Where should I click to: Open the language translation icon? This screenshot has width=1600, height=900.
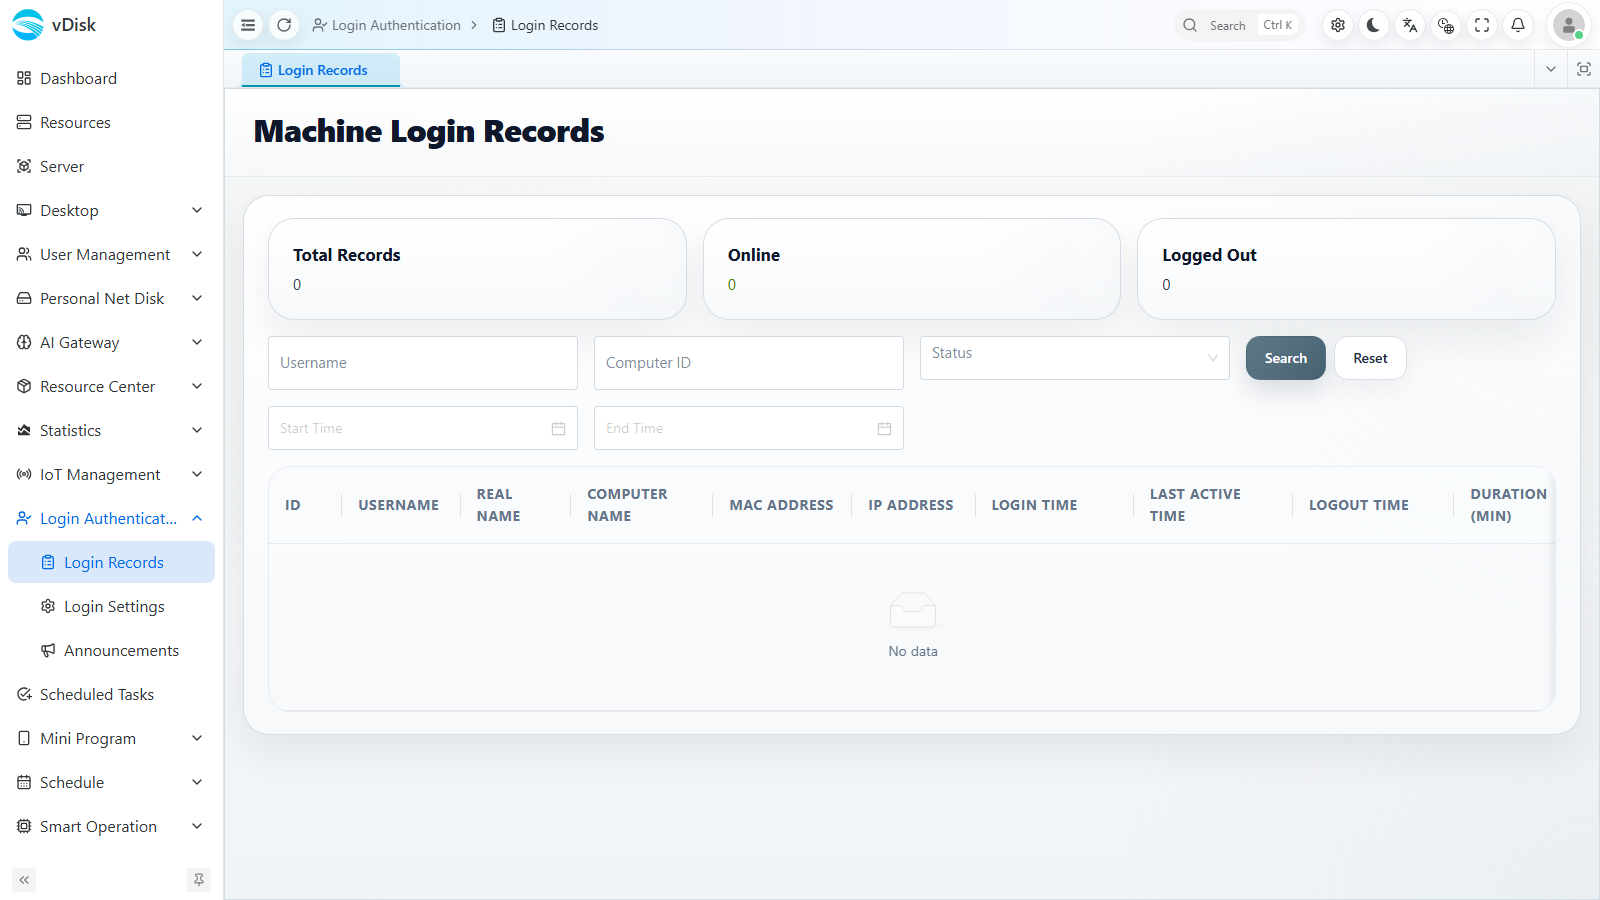[x=1410, y=25]
